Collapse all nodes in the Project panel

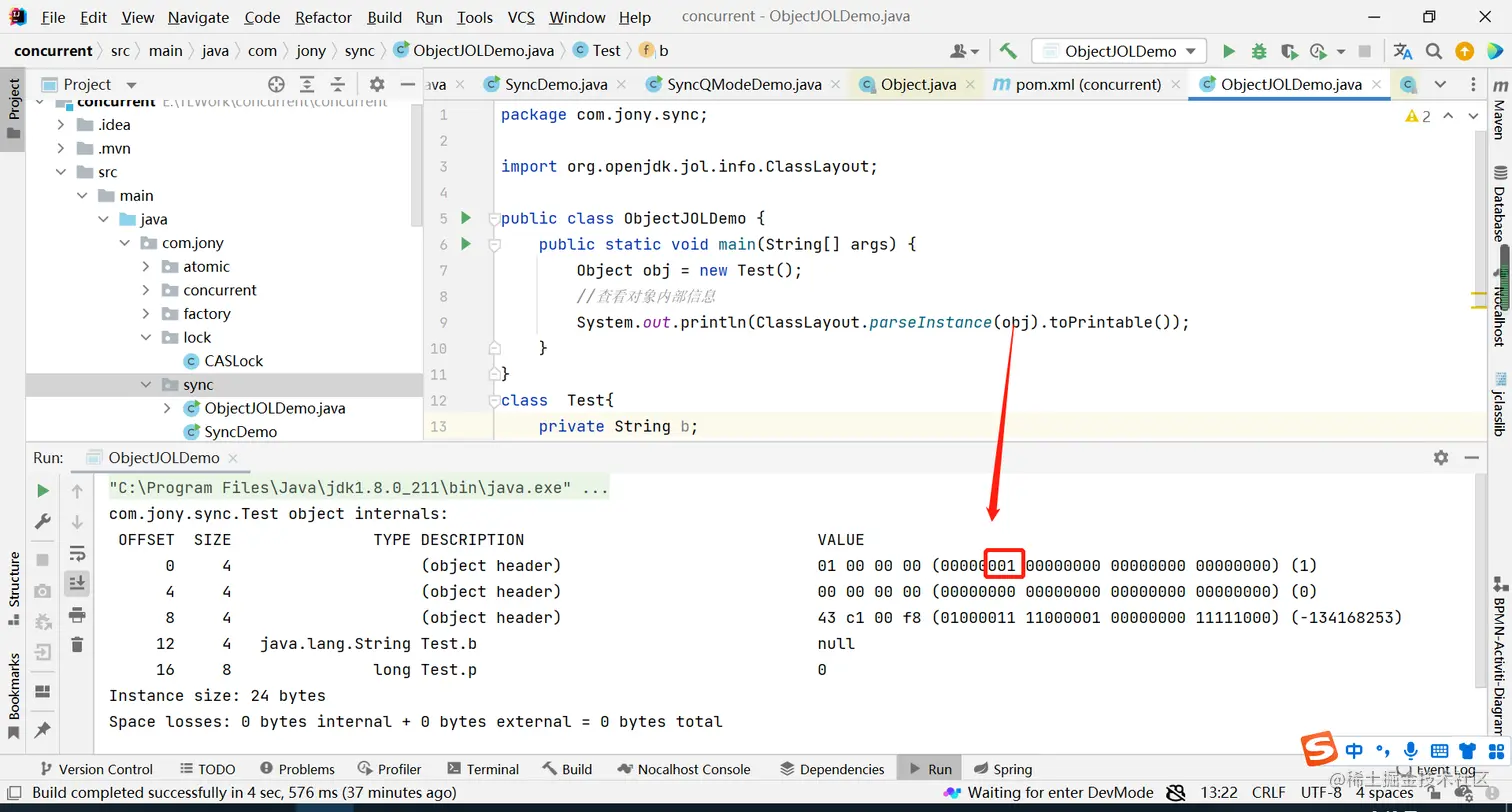click(337, 85)
